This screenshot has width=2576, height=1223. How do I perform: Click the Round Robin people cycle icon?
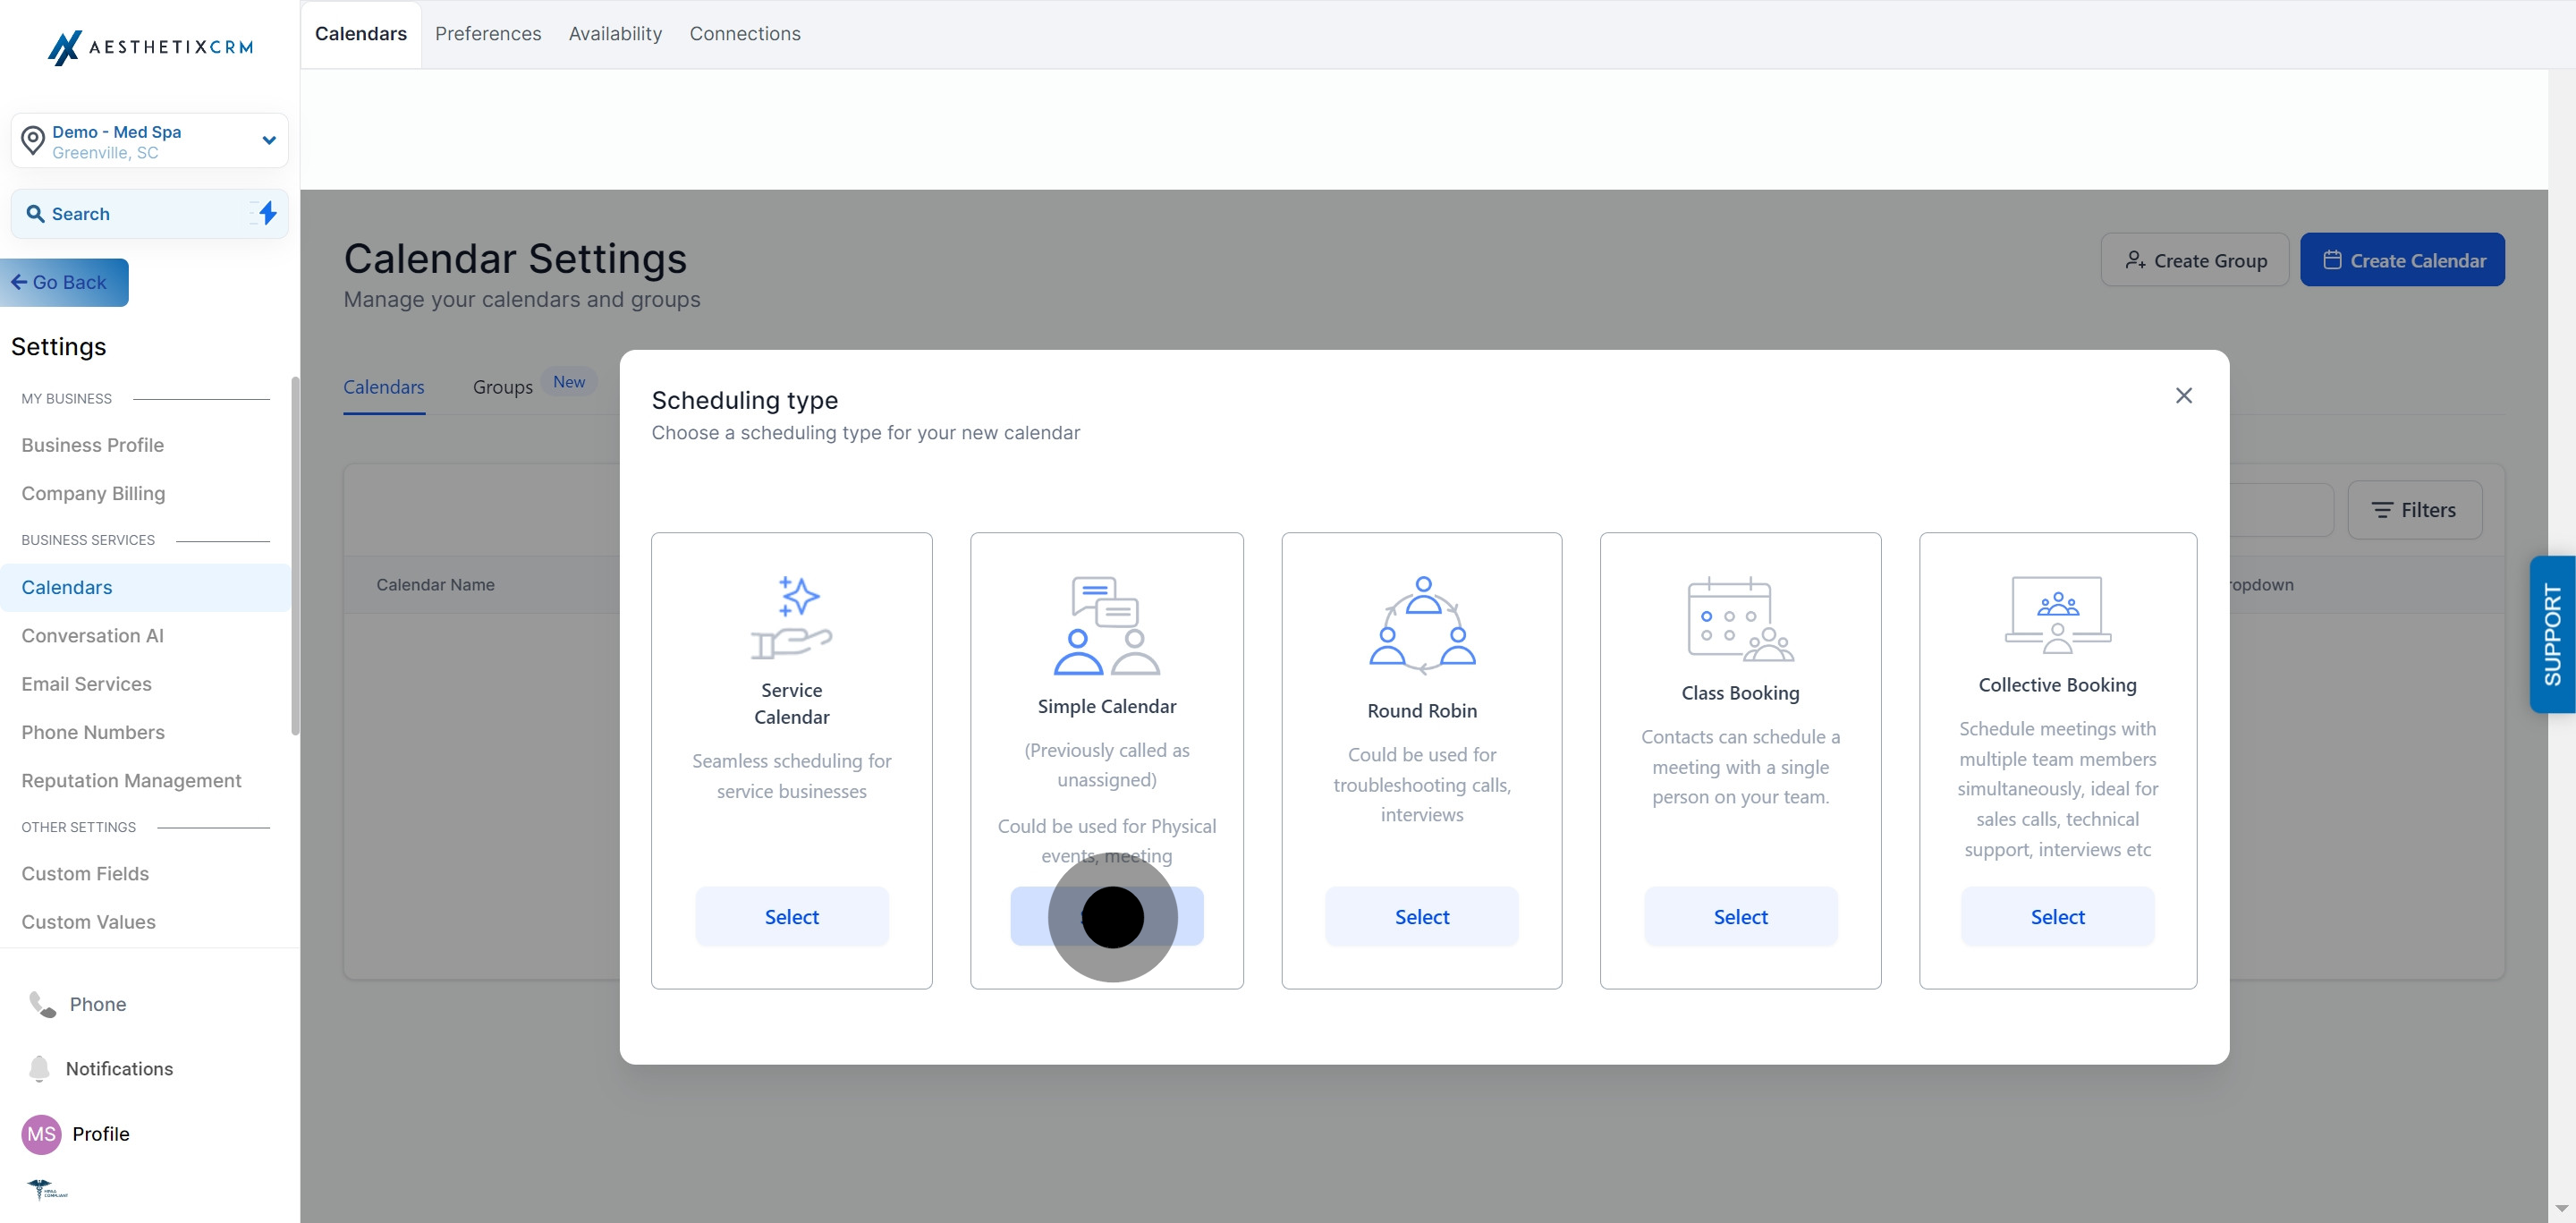point(1421,624)
